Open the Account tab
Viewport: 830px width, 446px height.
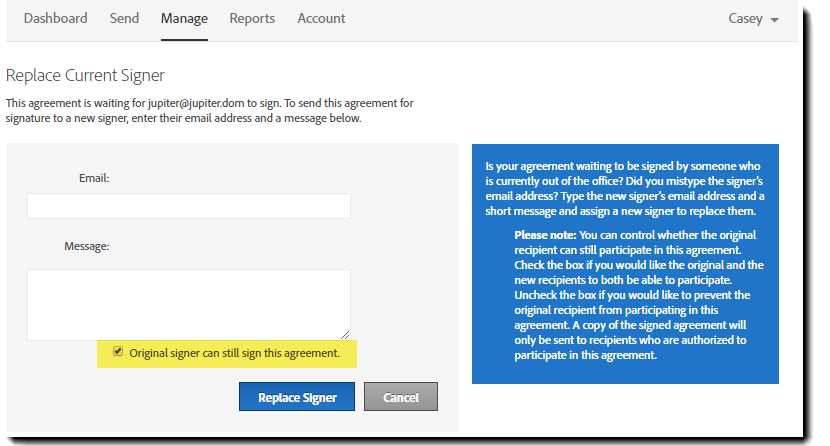pyautogui.click(x=321, y=18)
